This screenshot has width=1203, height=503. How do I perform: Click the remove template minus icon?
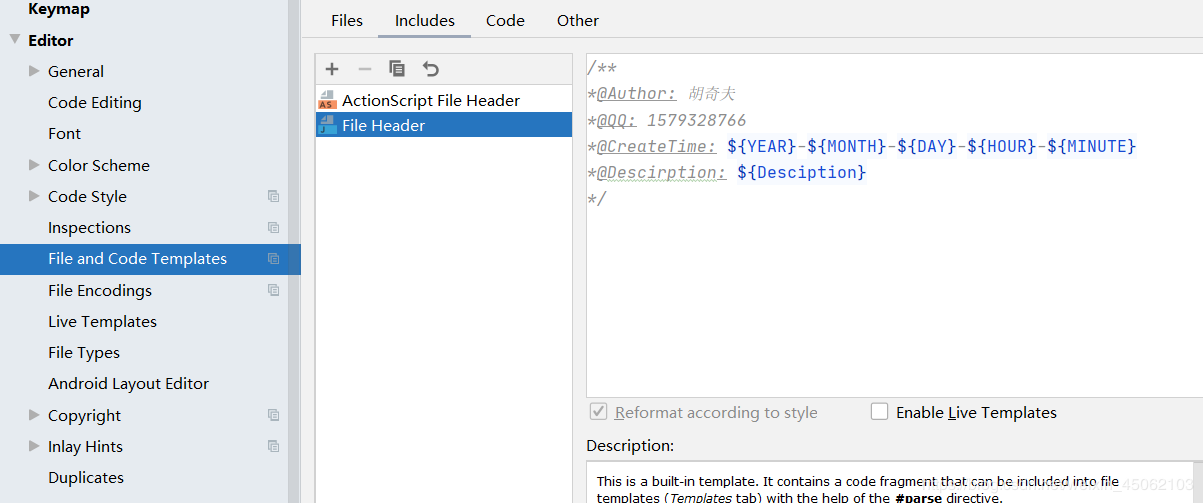tap(364, 69)
